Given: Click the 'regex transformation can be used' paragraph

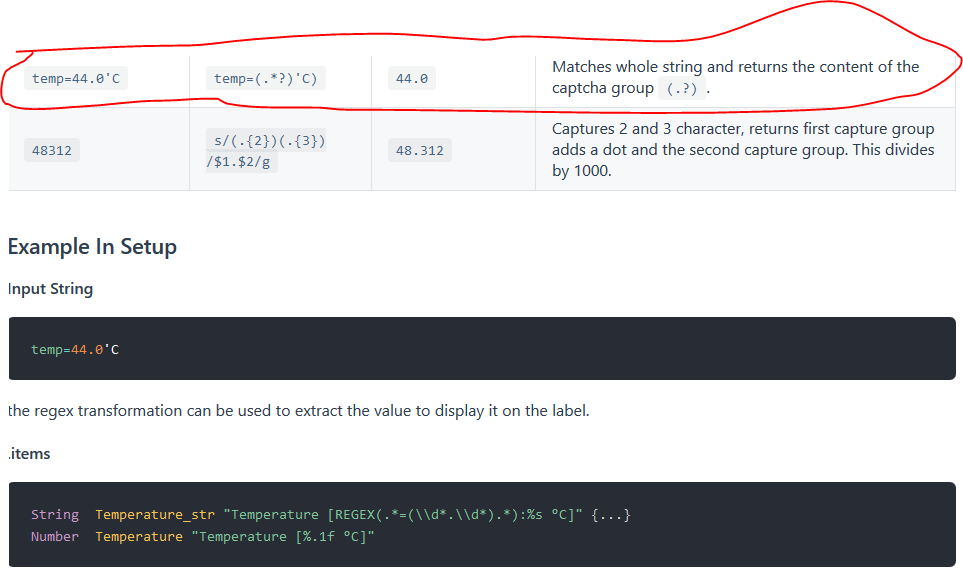Looking at the screenshot, I should point(298,411).
